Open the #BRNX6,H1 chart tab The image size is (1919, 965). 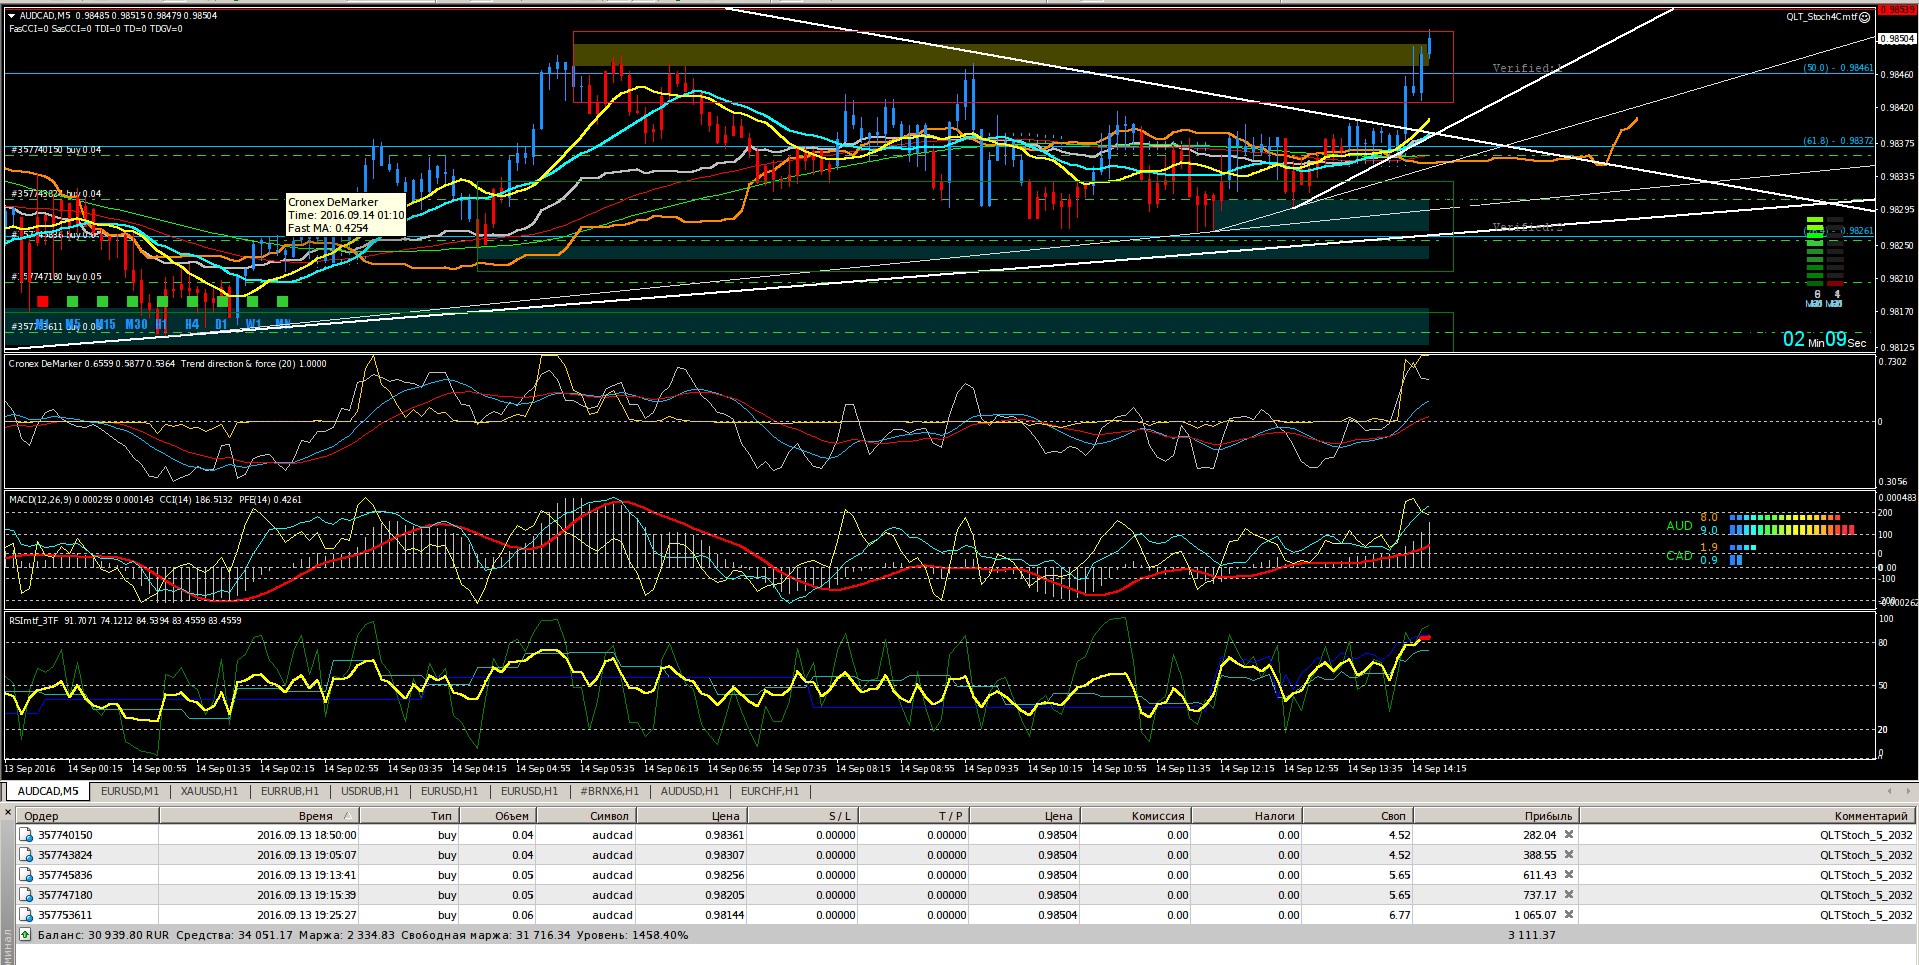pyautogui.click(x=609, y=791)
